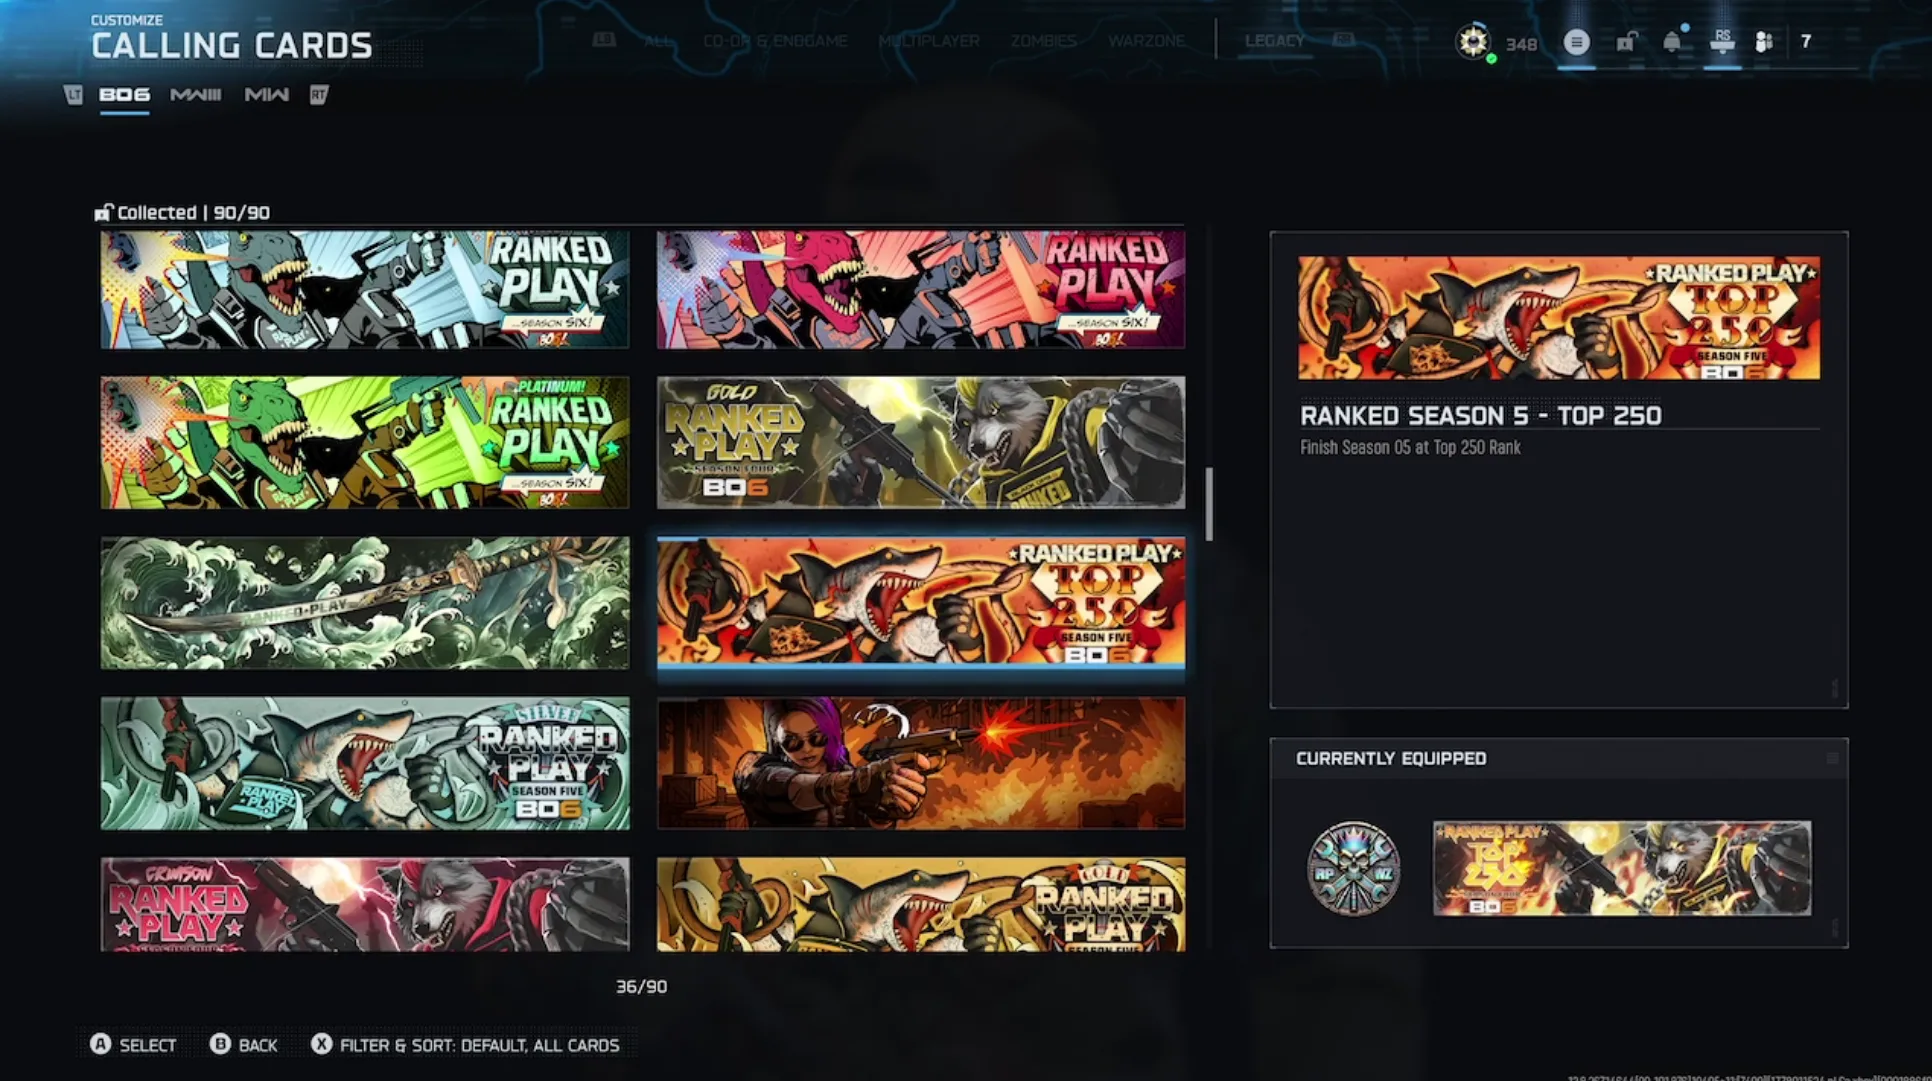Select the ZOMBIES category tab

tap(1043, 41)
